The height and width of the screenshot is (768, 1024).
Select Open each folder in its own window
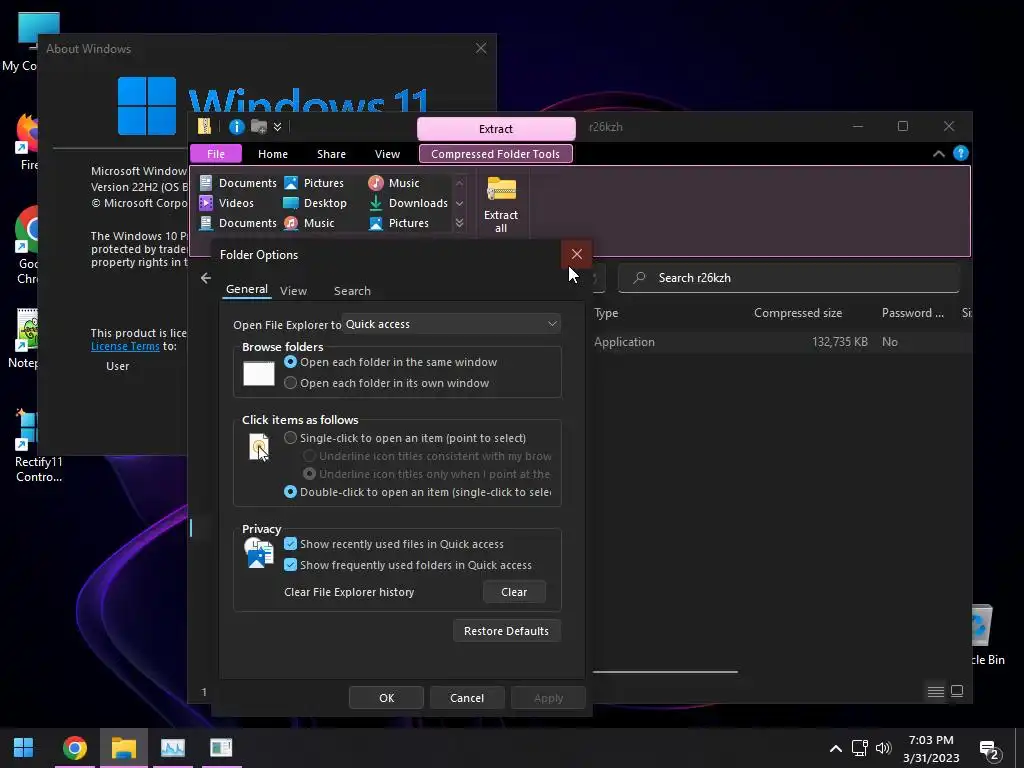pos(387,383)
